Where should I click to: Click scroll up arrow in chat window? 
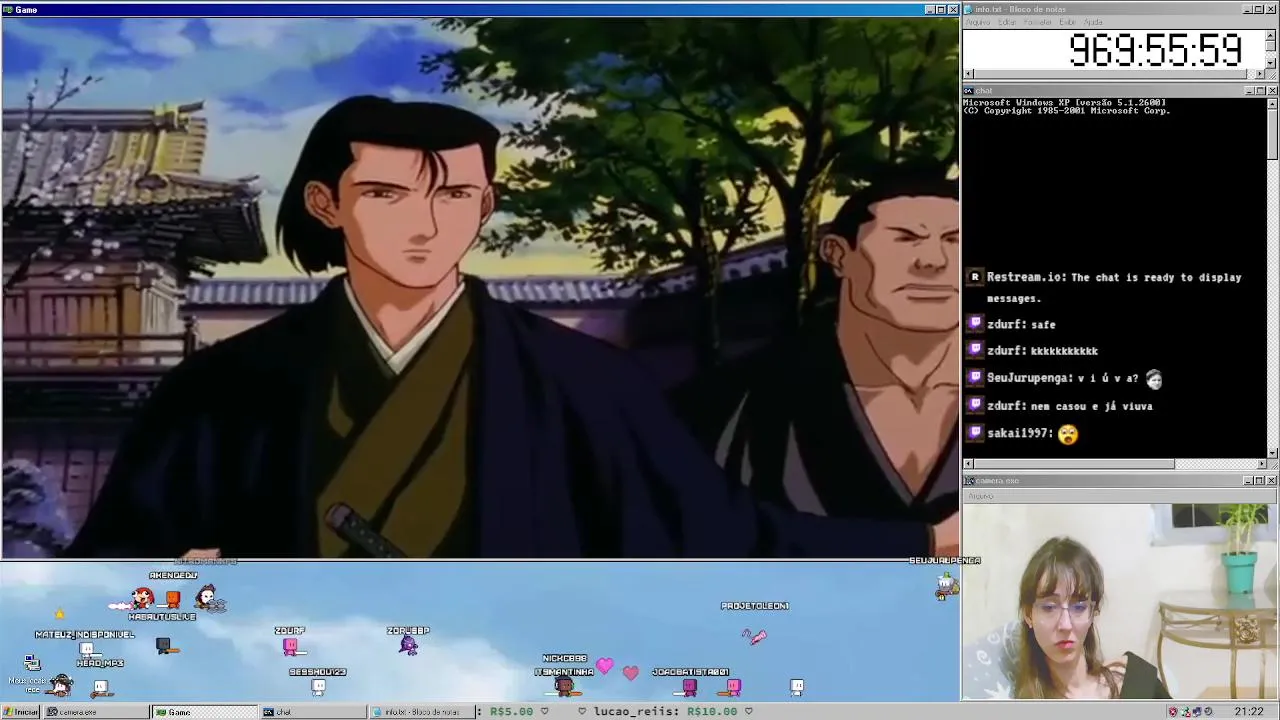[x=1271, y=102]
